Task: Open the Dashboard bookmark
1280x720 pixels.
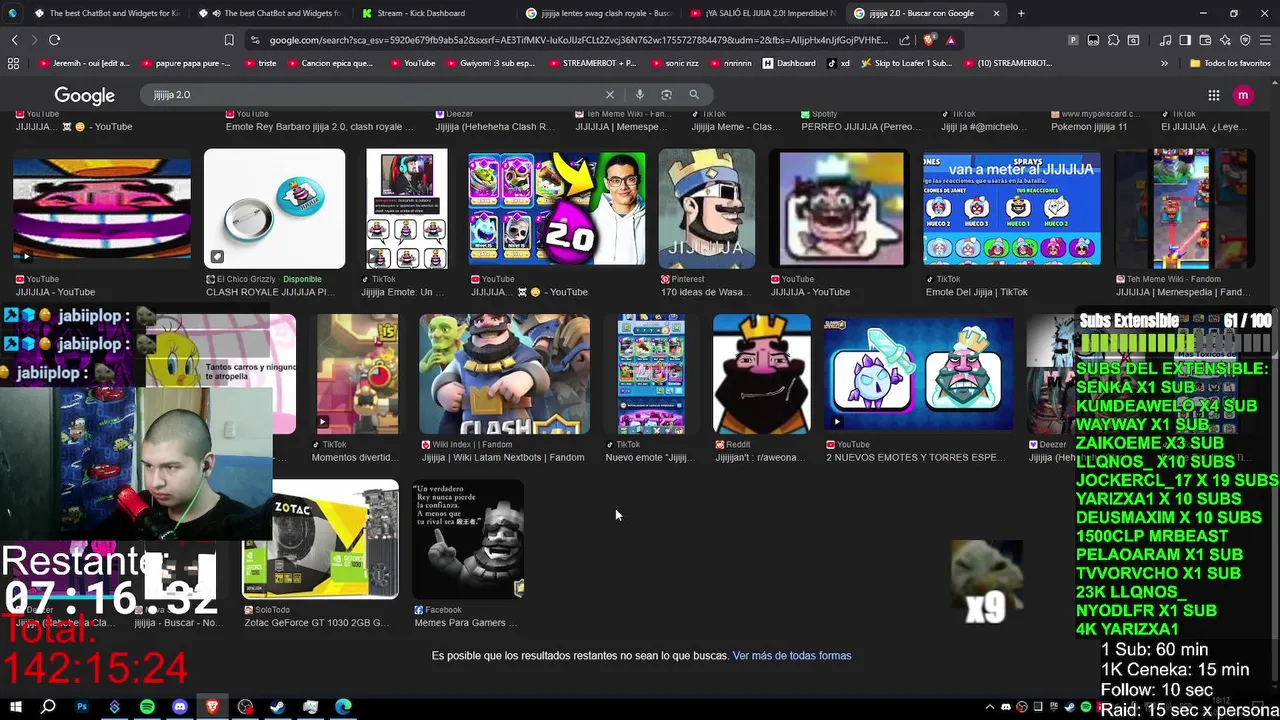Action: [x=789, y=63]
